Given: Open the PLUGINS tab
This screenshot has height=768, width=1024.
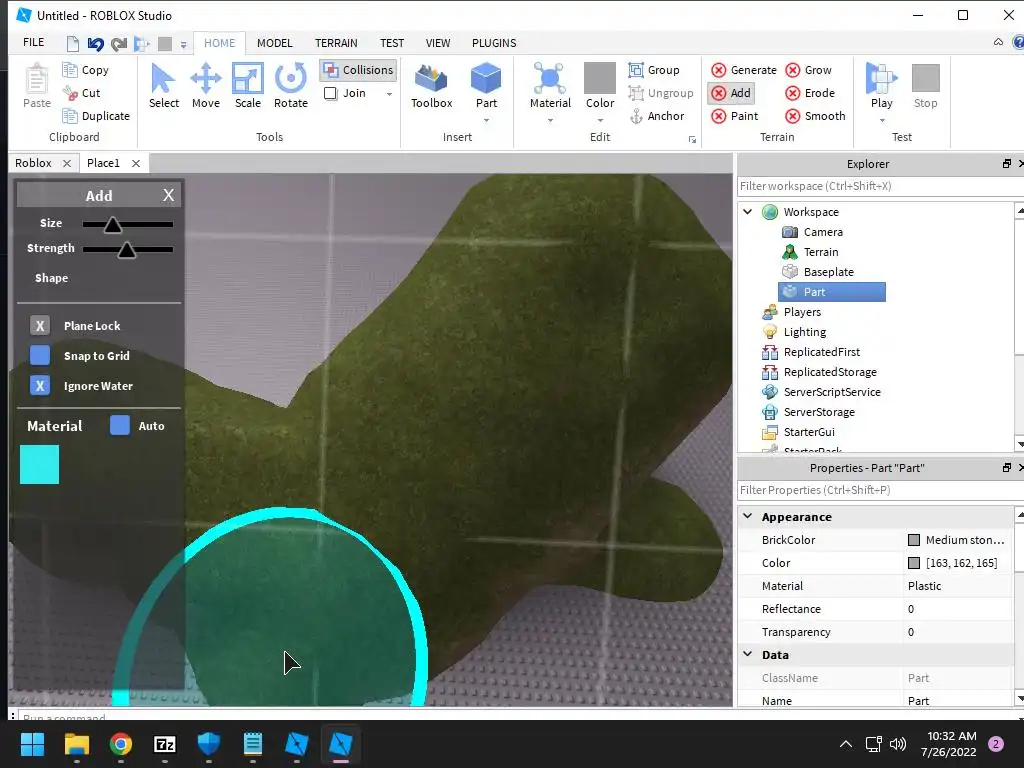Looking at the screenshot, I should 494,43.
